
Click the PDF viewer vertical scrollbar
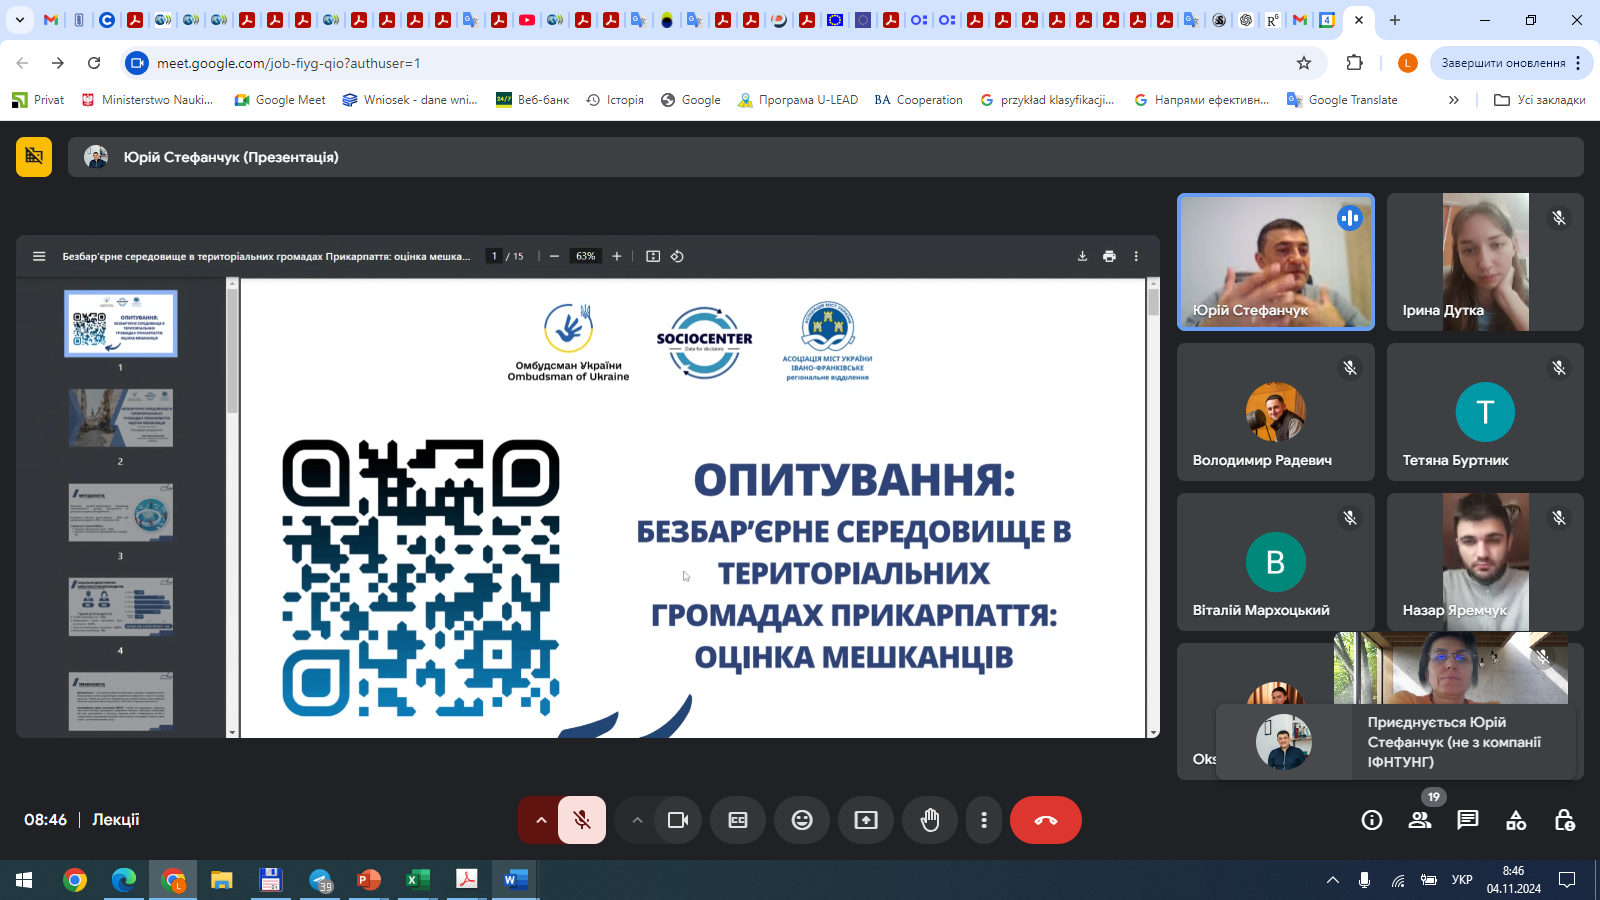(x=1153, y=500)
